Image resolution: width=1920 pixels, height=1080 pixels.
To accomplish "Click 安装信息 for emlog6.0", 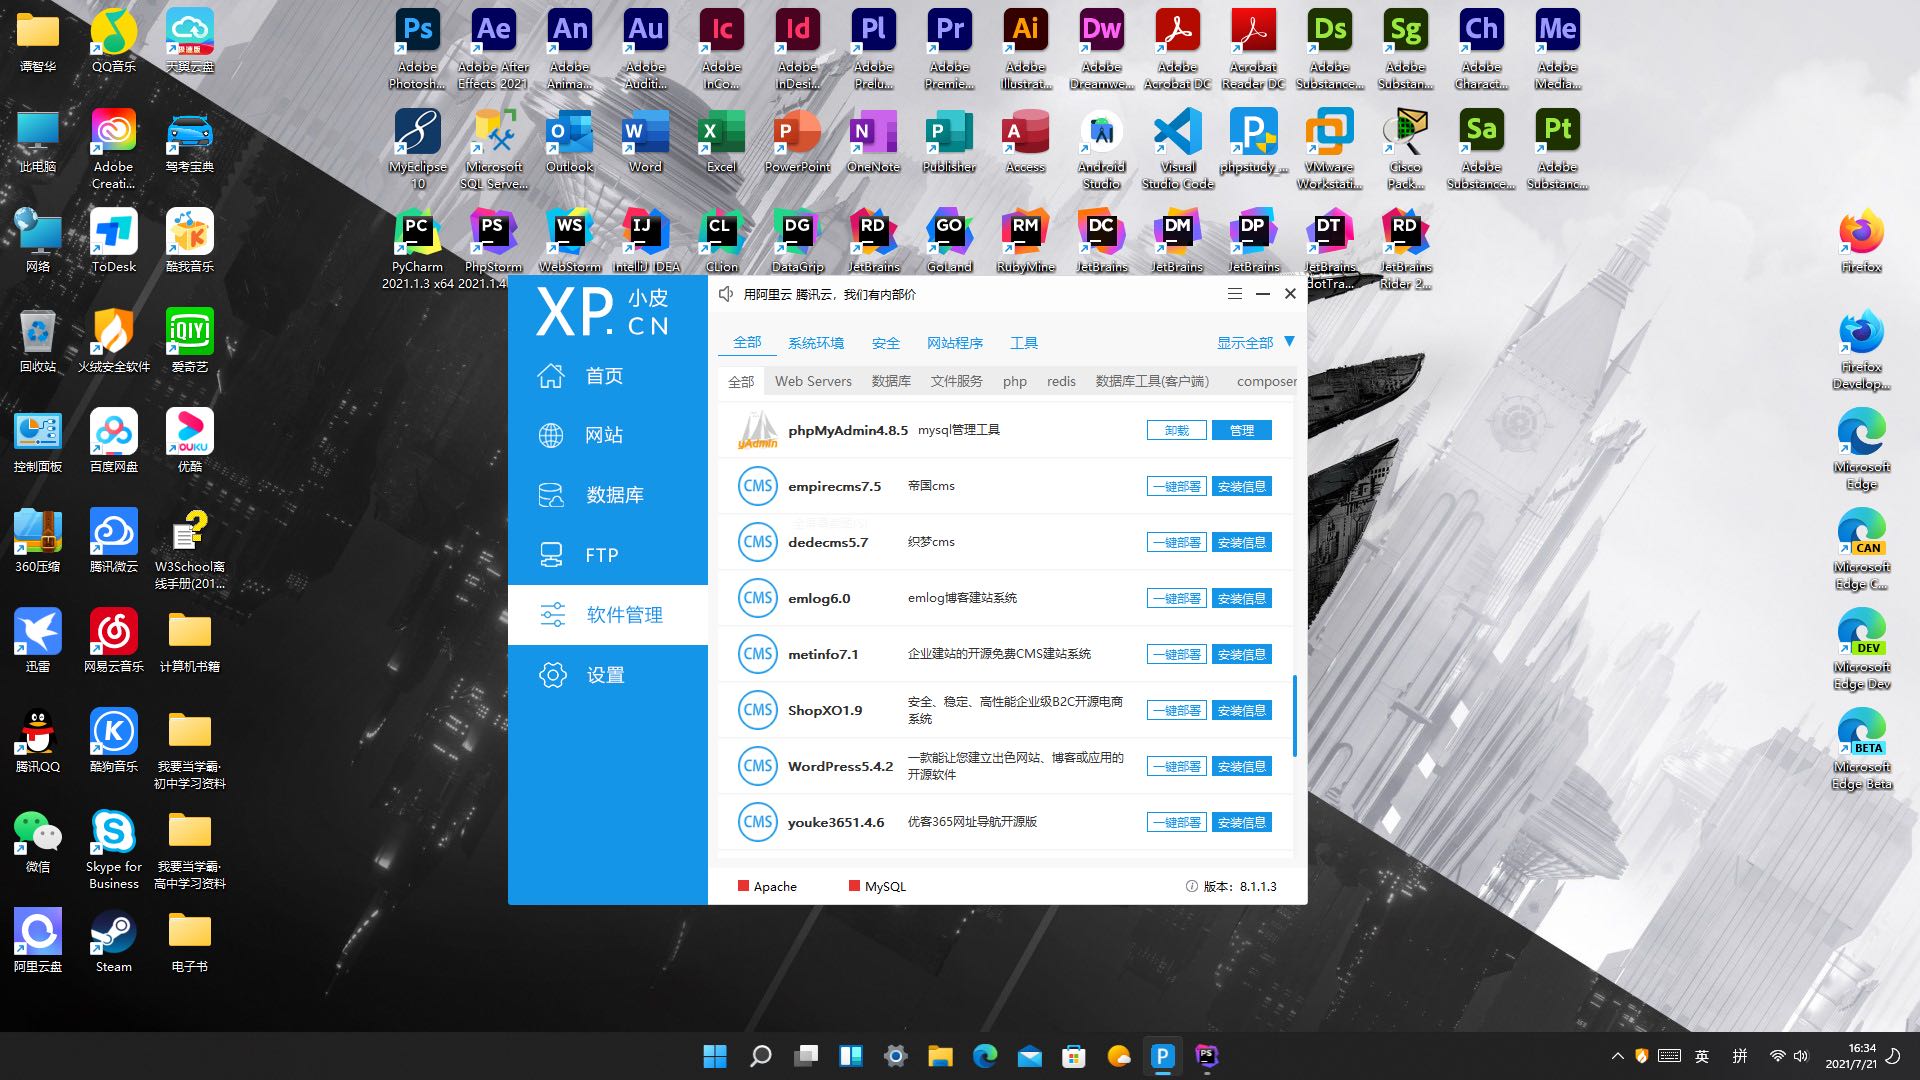I will (1241, 598).
